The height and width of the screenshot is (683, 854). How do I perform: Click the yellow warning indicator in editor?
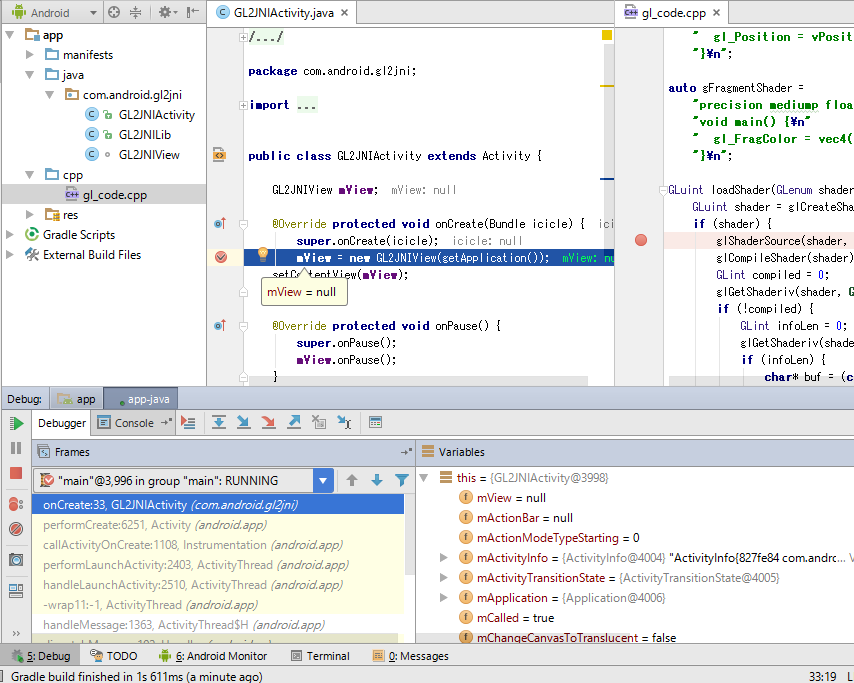click(x=607, y=35)
